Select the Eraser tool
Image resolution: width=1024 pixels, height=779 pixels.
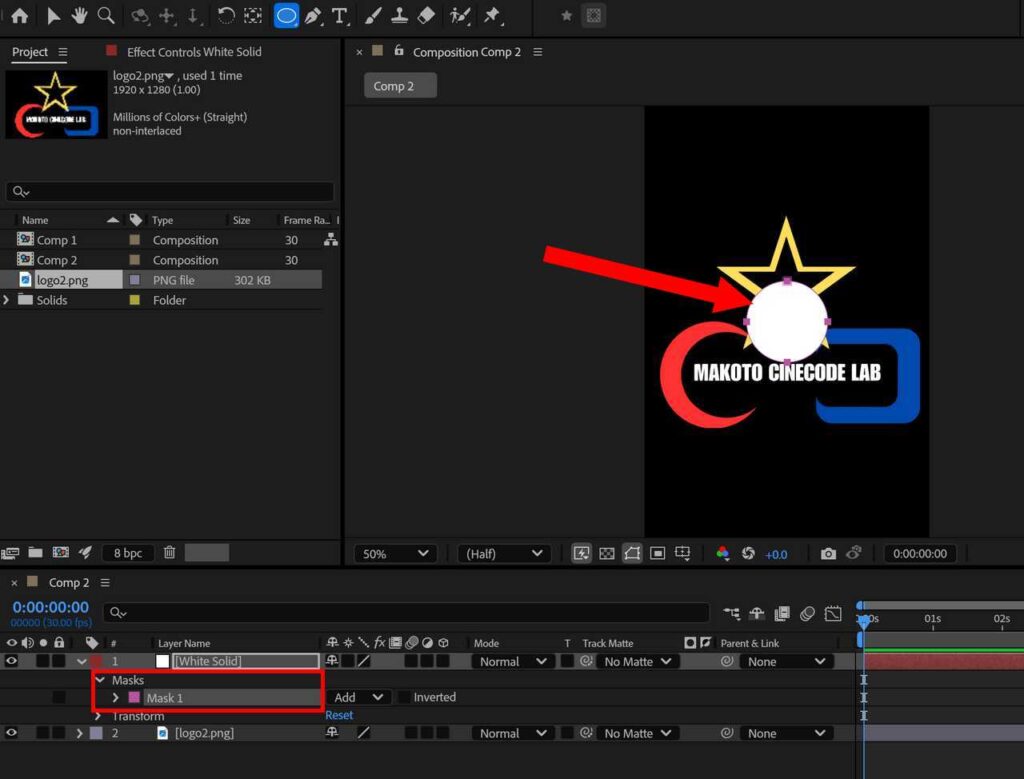coord(426,16)
